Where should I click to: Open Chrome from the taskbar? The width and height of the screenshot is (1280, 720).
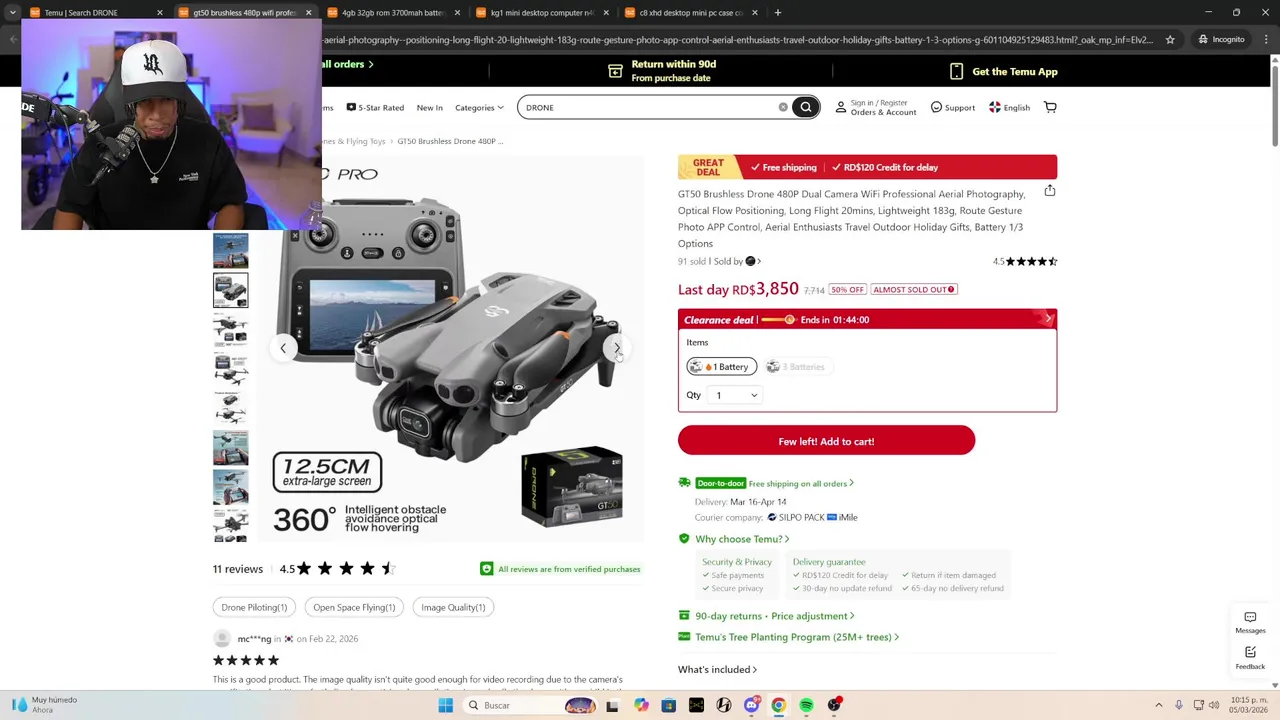pyautogui.click(x=778, y=705)
